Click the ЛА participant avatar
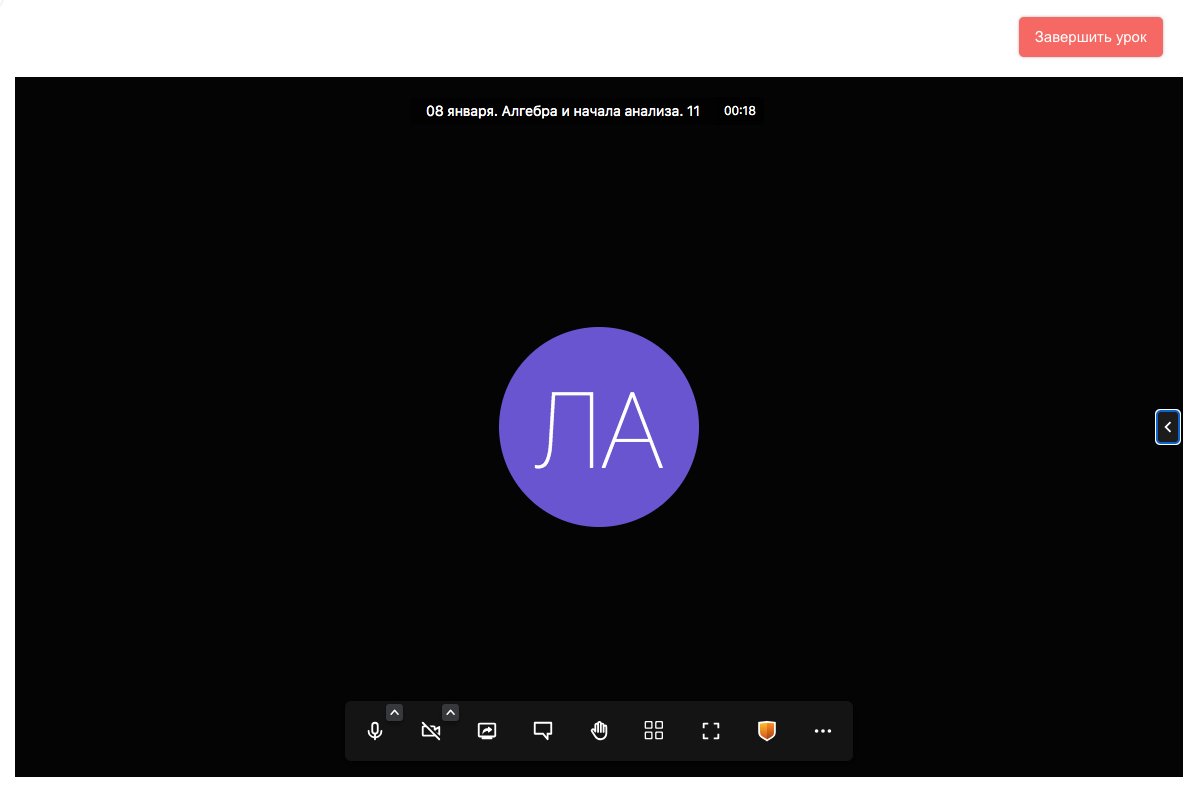Image resolution: width=1198 pixels, height=789 pixels. (x=599, y=427)
